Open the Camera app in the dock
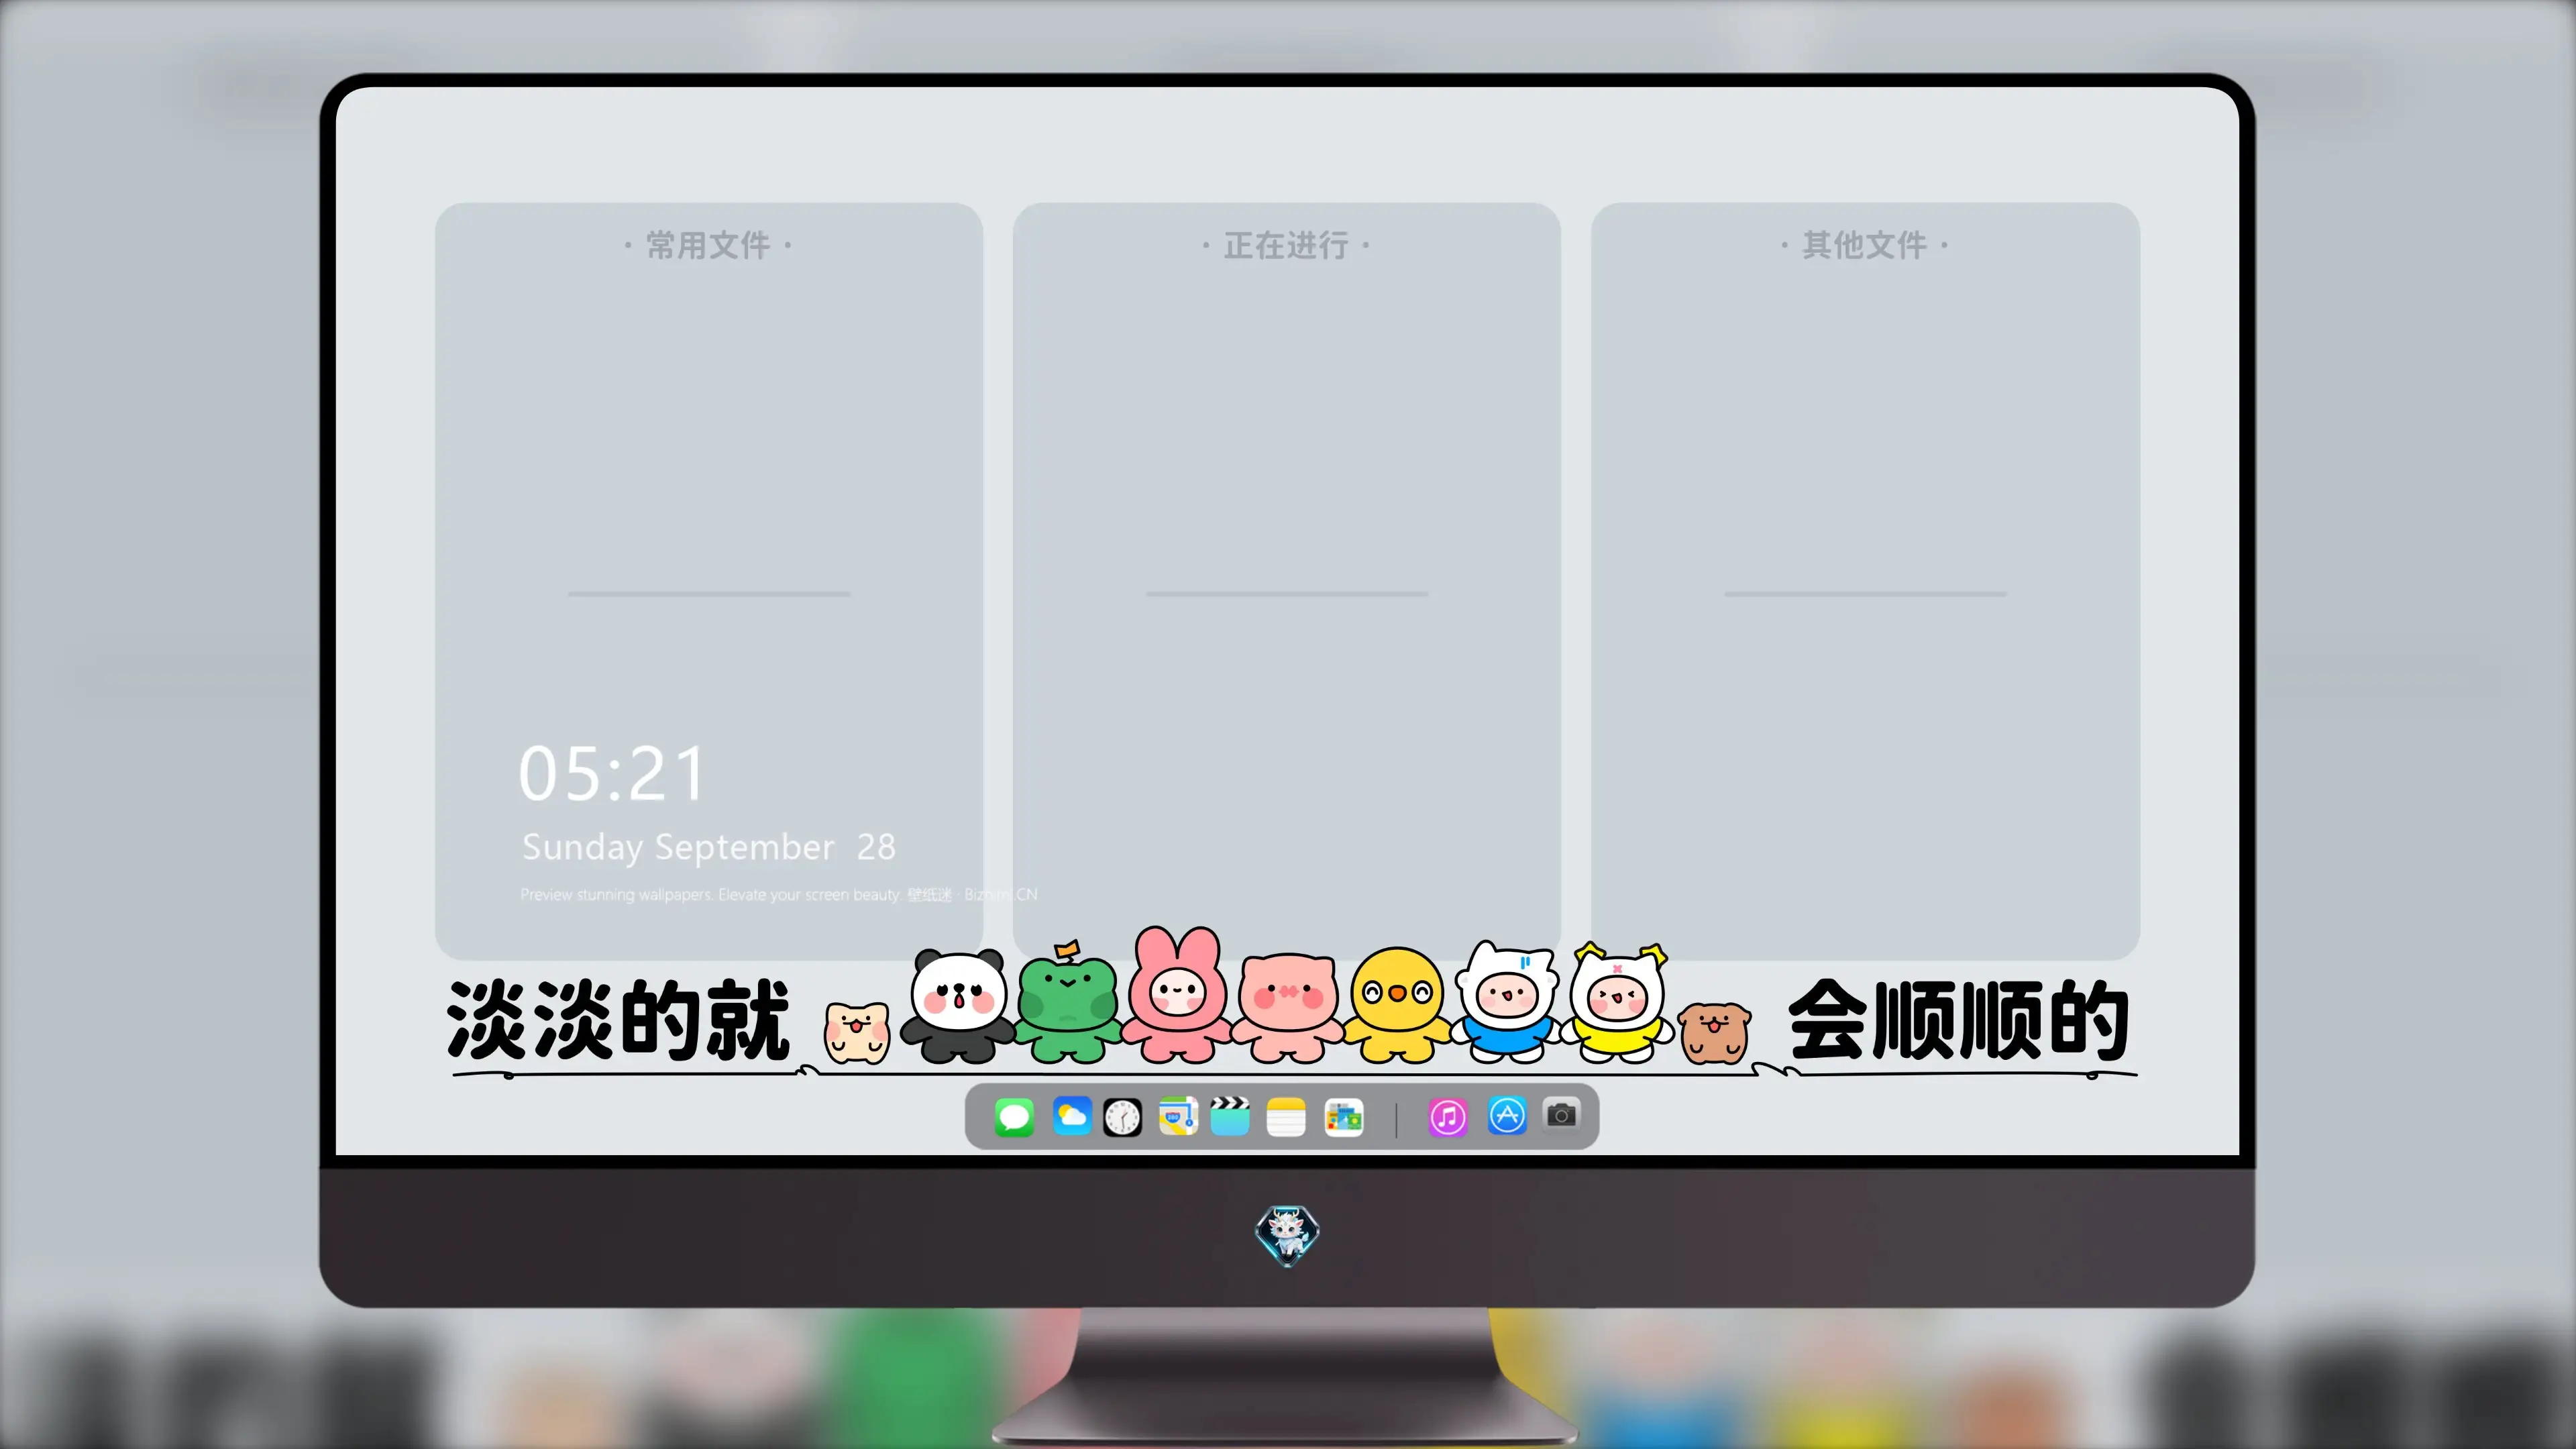Image resolution: width=2576 pixels, height=1449 pixels. pos(1561,1114)
